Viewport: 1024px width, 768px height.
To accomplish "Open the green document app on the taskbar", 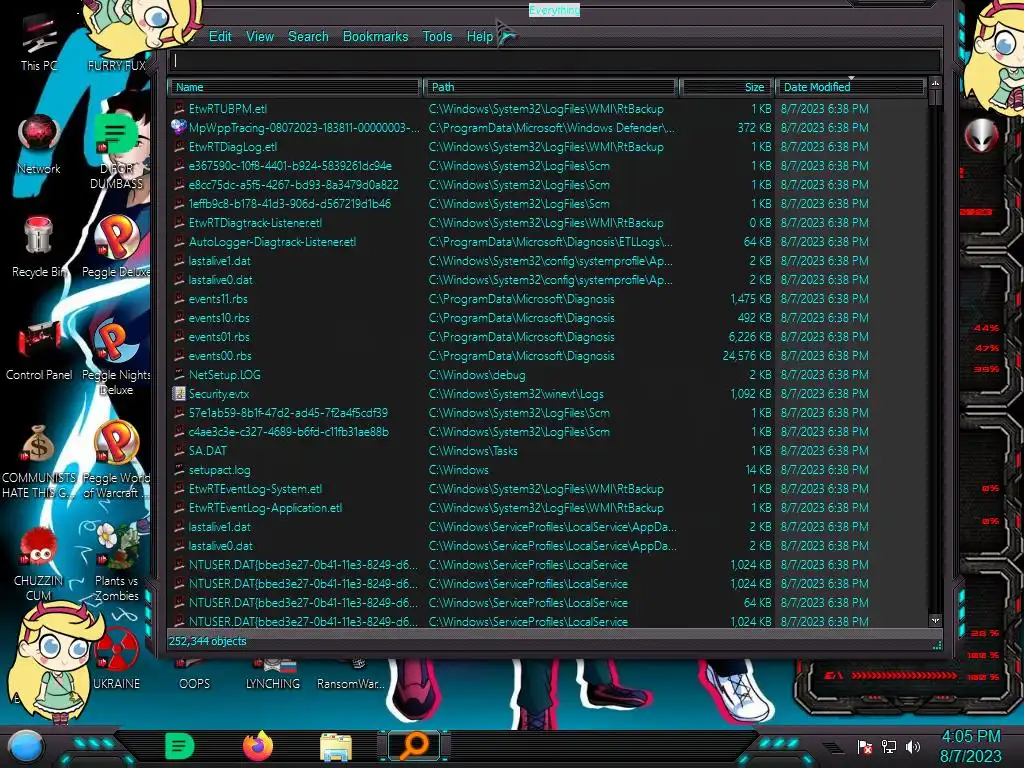I will pos(180,746).
